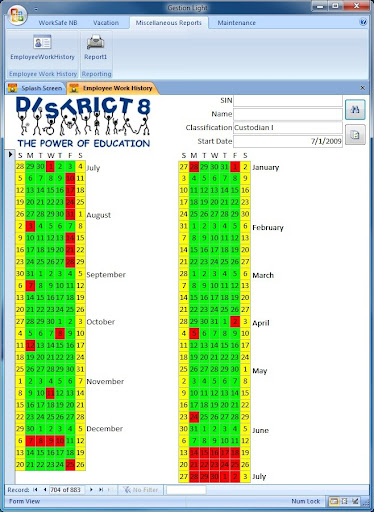Open the Maintenance ribbon tab
This screenshot has width=374, height=512.
click(237, 23)
